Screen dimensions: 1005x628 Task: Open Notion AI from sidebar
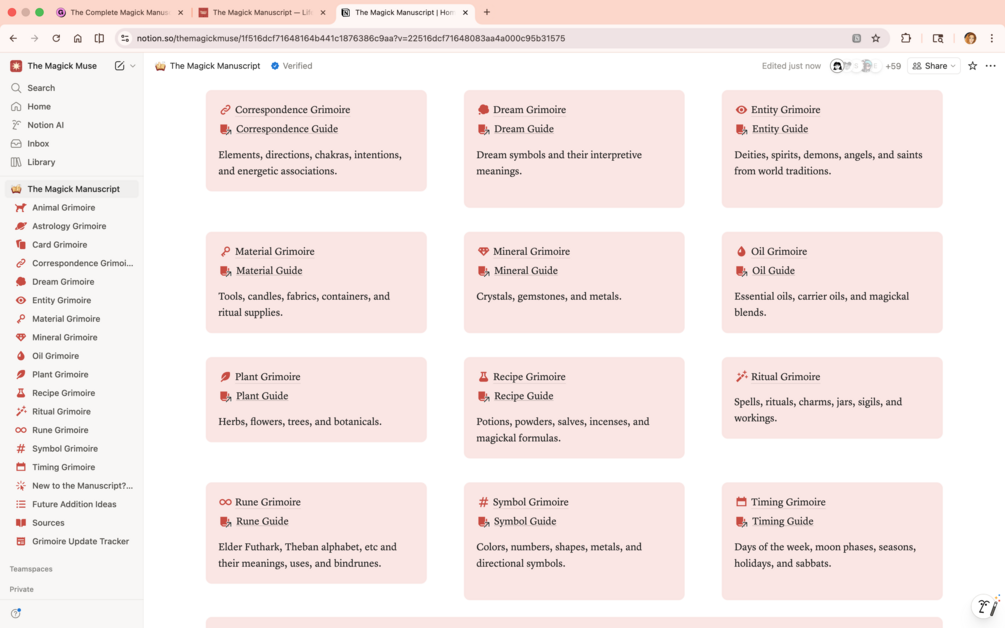[x=45, y=125]
